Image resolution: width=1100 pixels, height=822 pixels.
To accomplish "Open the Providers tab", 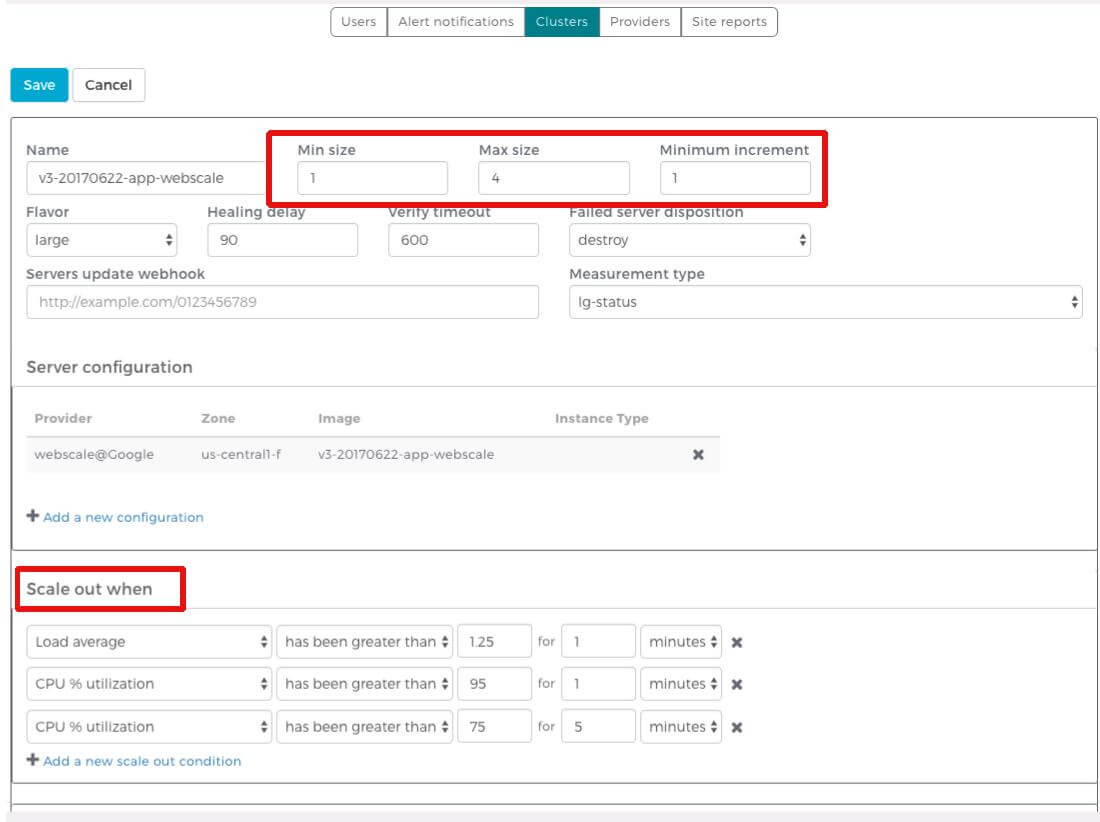I will coord(640,22).
